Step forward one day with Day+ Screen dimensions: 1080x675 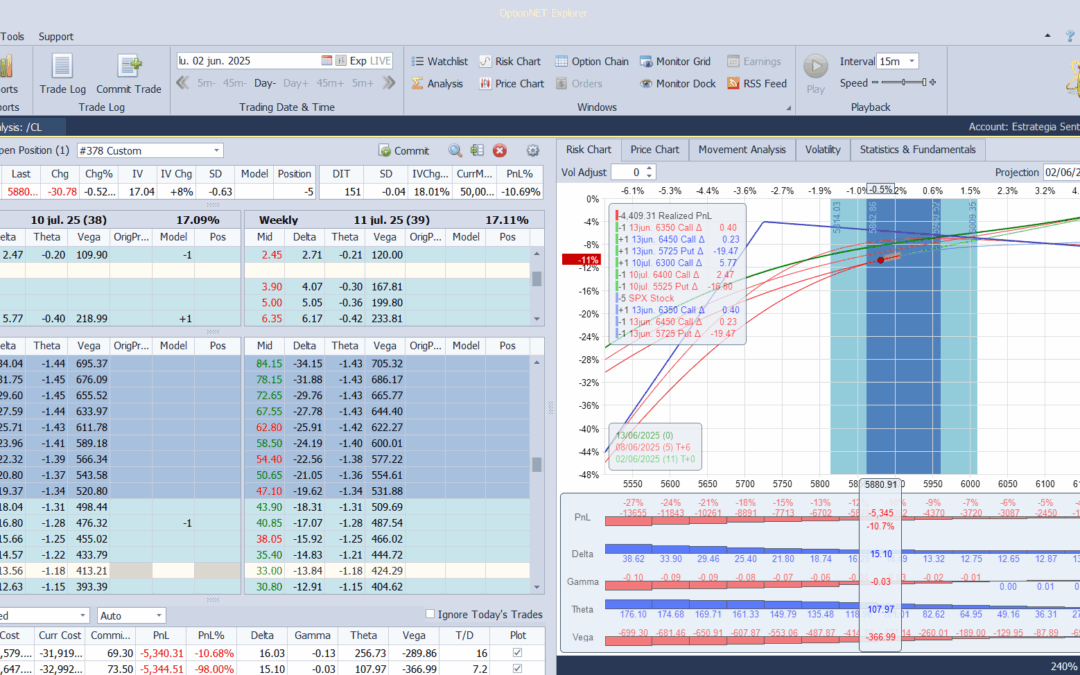click(x=295, y=83)
